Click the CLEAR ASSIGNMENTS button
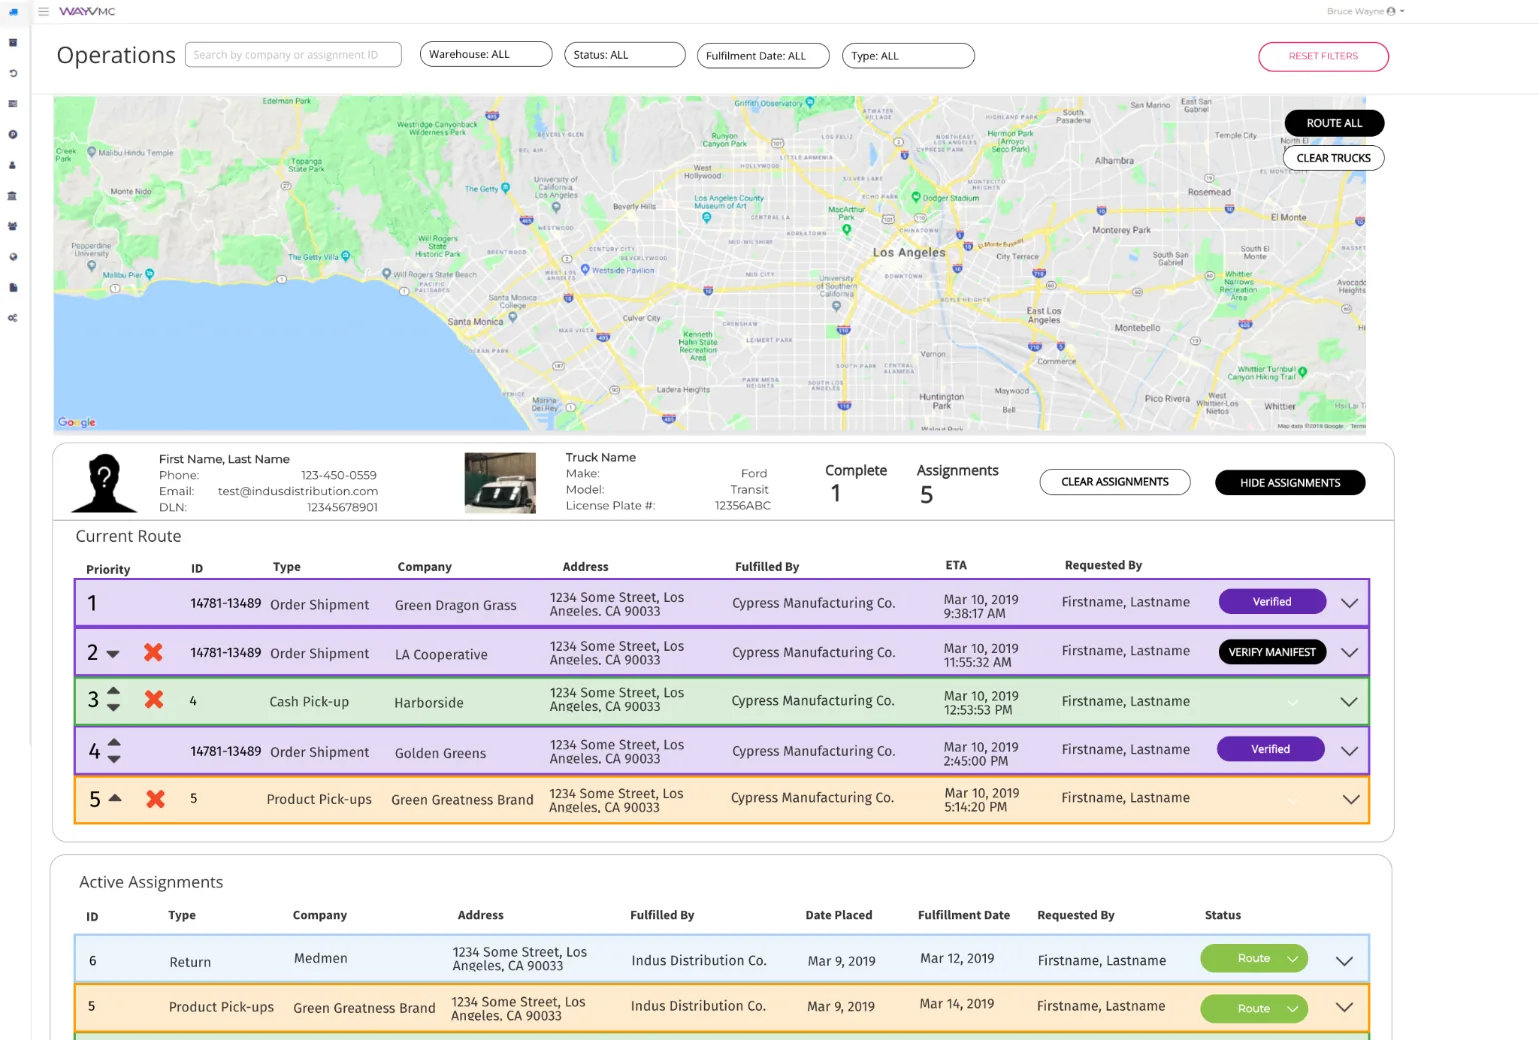Viewport: 1539px width, 1040px height. pyautogui.click(x=1115, y=482)
